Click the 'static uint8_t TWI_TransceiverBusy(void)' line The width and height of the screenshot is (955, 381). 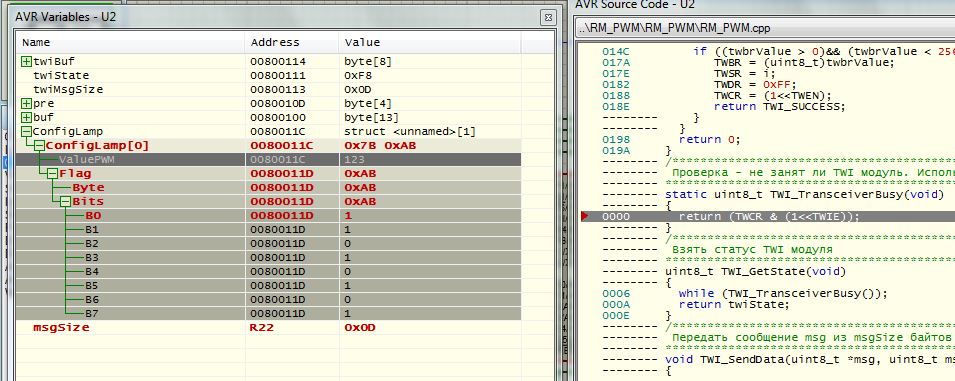[x=804, y=195]
